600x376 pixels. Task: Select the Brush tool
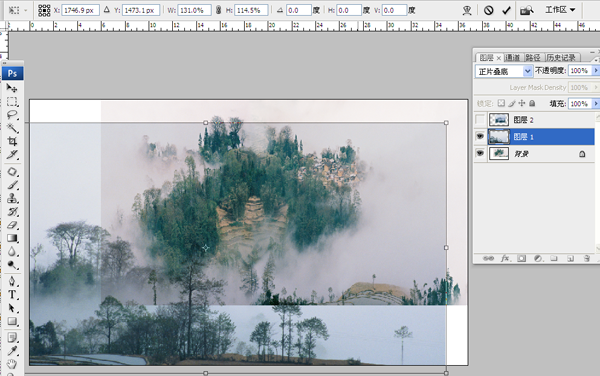point(12,185)
